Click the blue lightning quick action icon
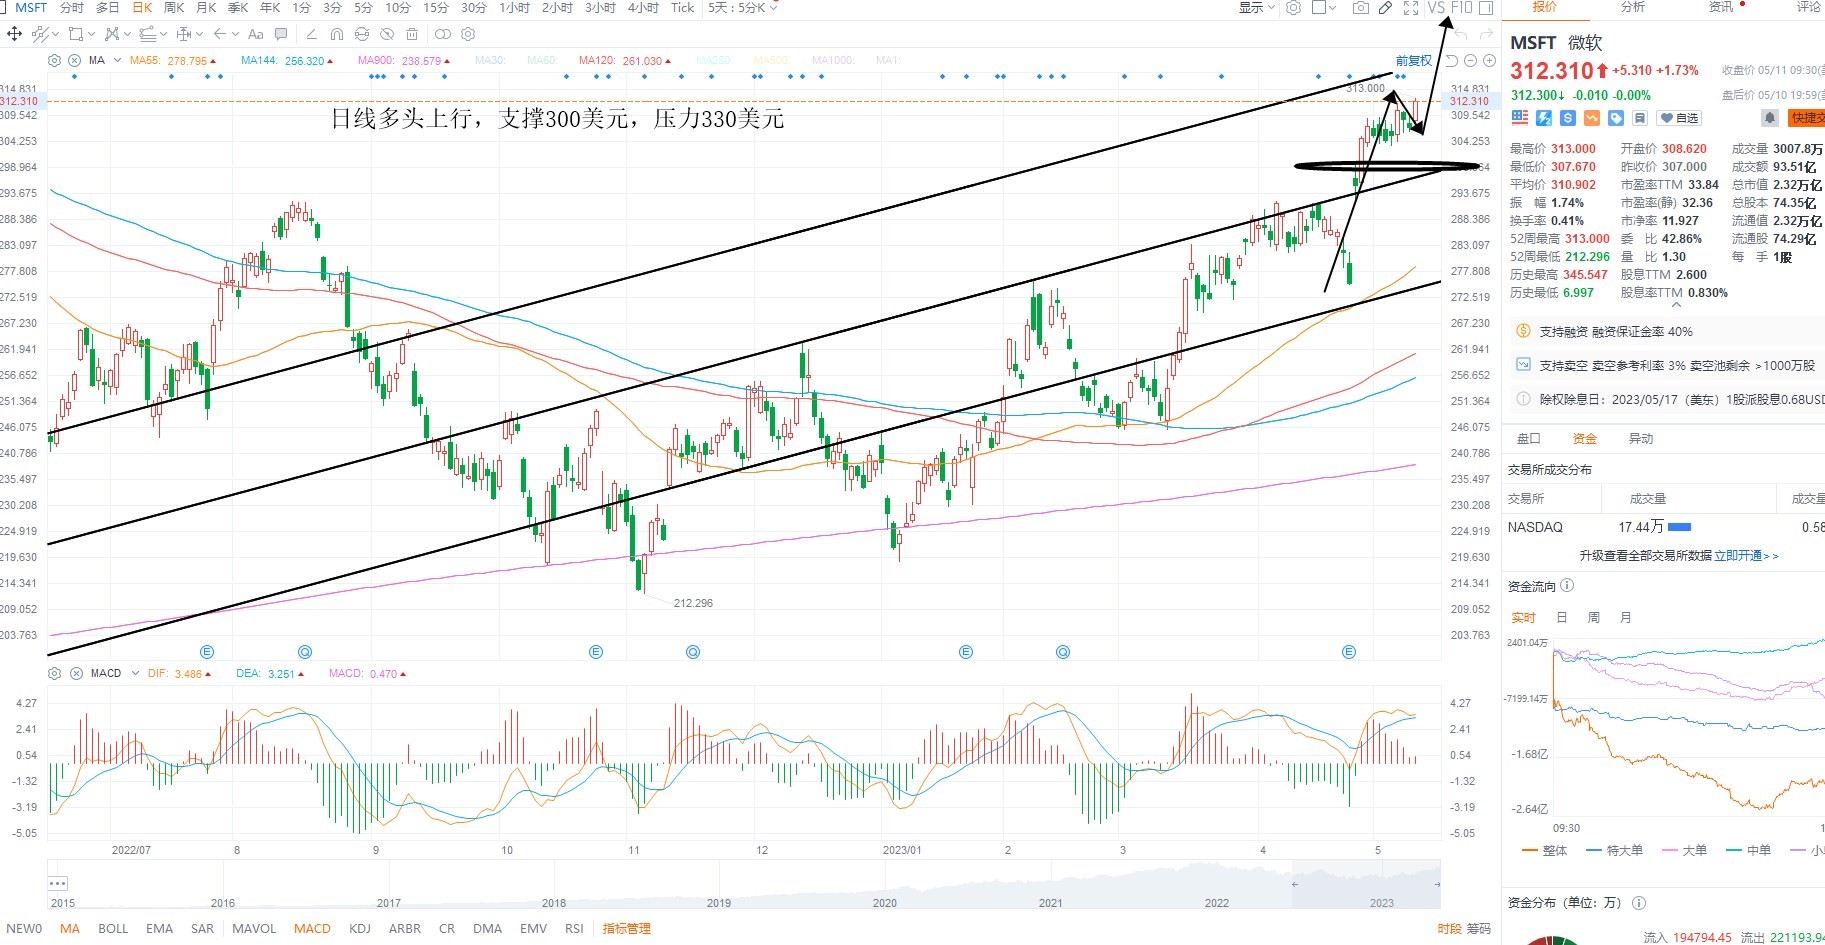The image size is (1825, 945). [x=1544, y=118]
